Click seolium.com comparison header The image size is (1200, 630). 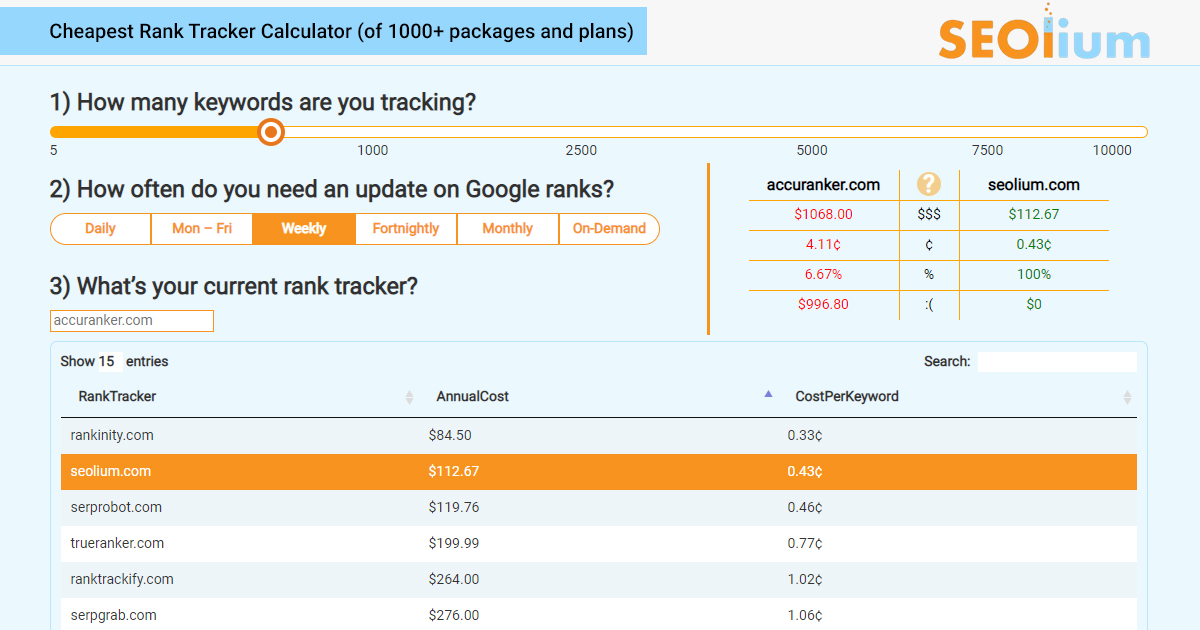[1034, 185]
